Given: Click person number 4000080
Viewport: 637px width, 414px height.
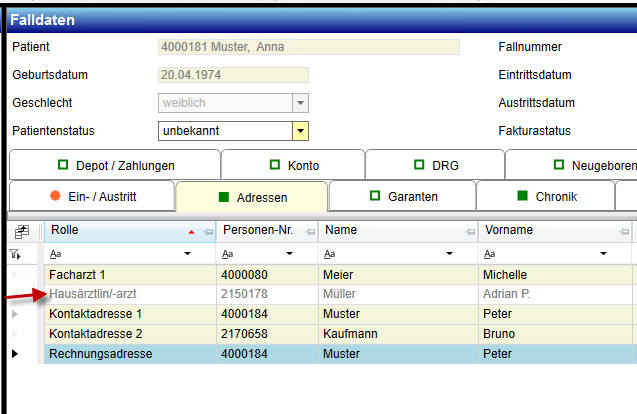Looking at the screenshot, I should 244,275.
